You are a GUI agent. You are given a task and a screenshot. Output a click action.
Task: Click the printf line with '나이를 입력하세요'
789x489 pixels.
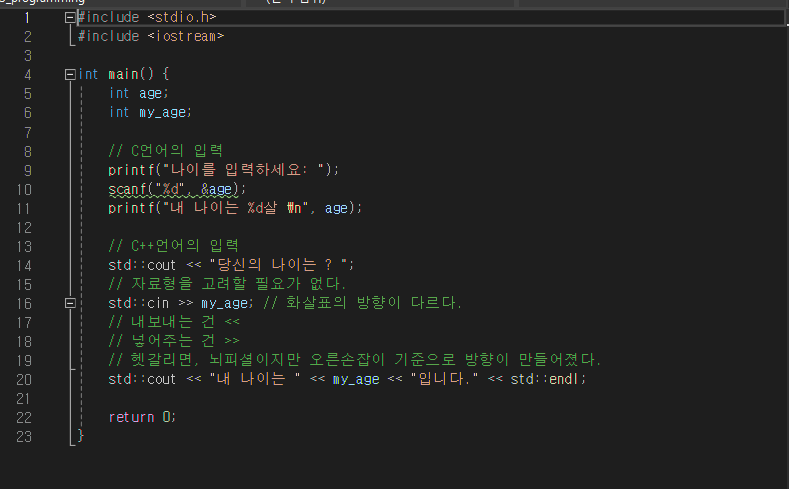224,170
